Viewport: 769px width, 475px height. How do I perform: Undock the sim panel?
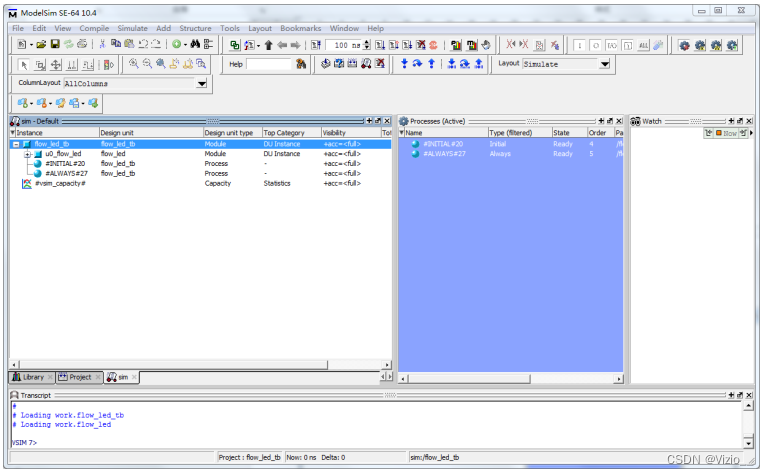tap(378, 121)
